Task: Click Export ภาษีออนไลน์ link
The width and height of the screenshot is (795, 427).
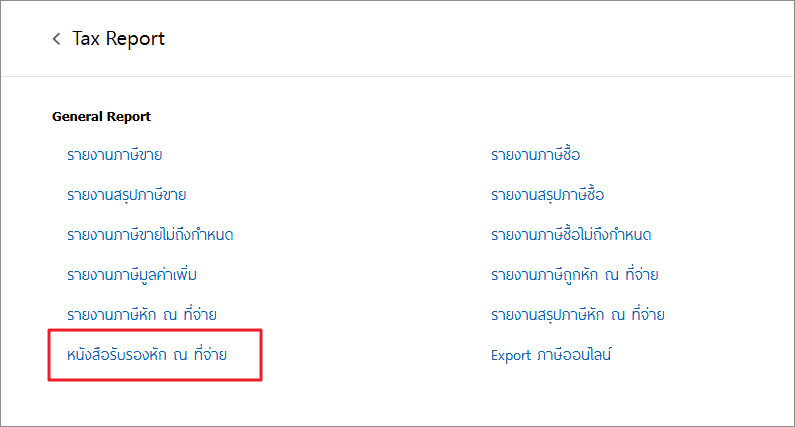Action: (x=551, y=354)
